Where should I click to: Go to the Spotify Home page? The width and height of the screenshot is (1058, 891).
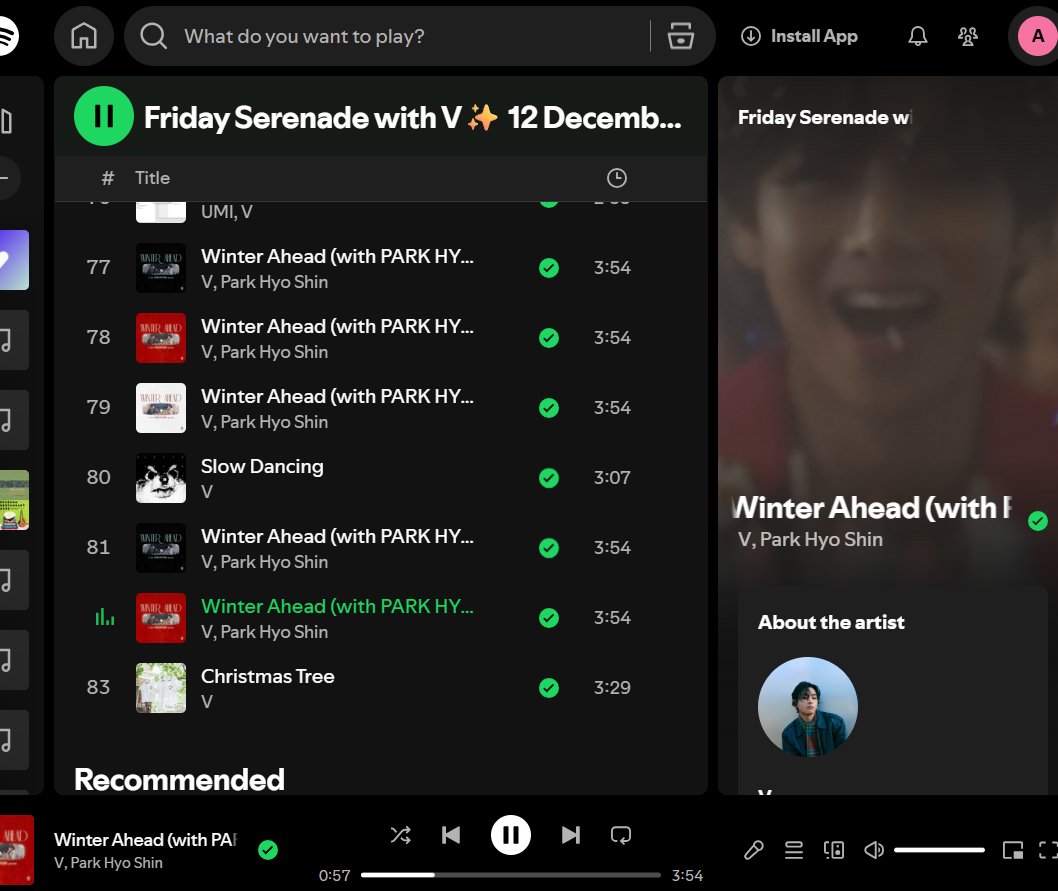[x=84, y=36]
